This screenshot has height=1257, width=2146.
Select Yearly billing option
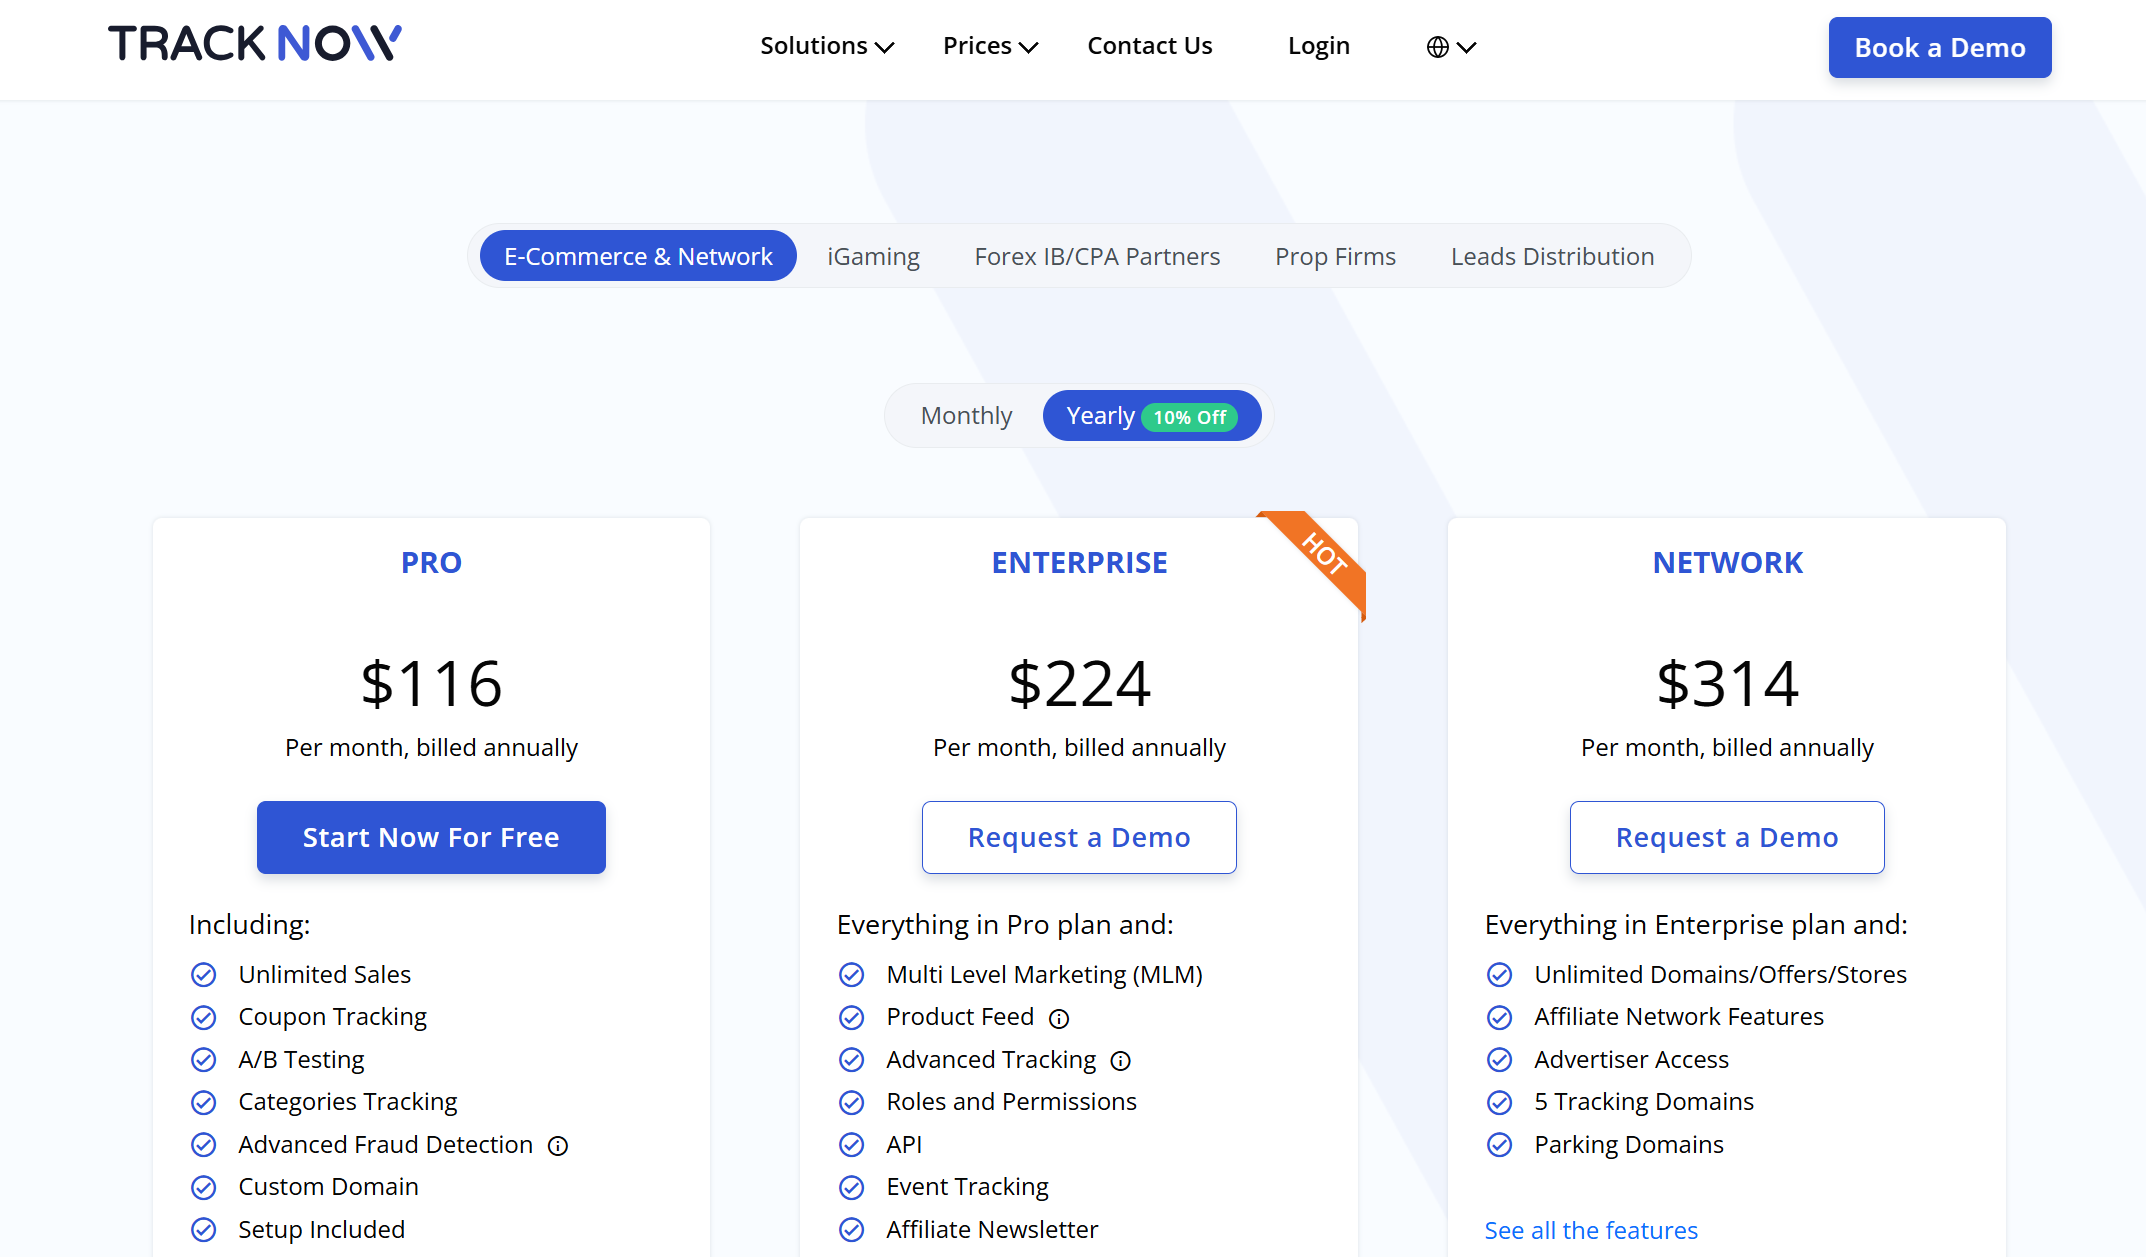[x=1151, y=415]
